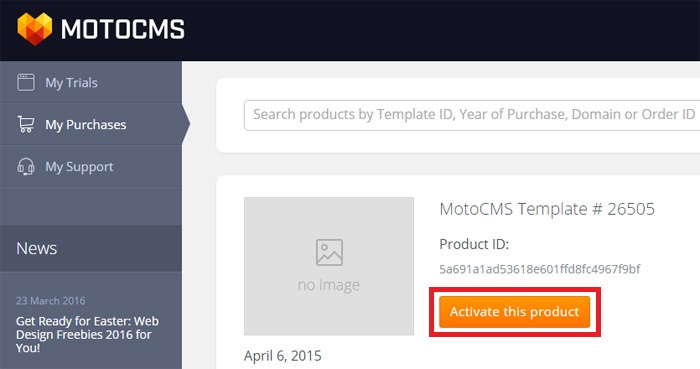Image resolution: width=700 pixels, height=369 pixels.
Task: Open the Get Ready for Easter news article
Action: [87, 334]
